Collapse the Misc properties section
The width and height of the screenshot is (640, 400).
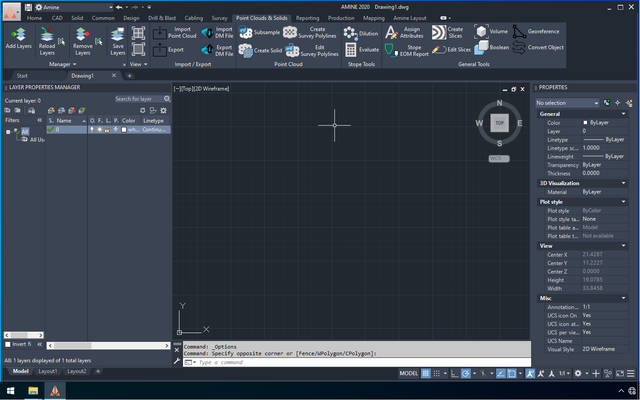(623, 298)
